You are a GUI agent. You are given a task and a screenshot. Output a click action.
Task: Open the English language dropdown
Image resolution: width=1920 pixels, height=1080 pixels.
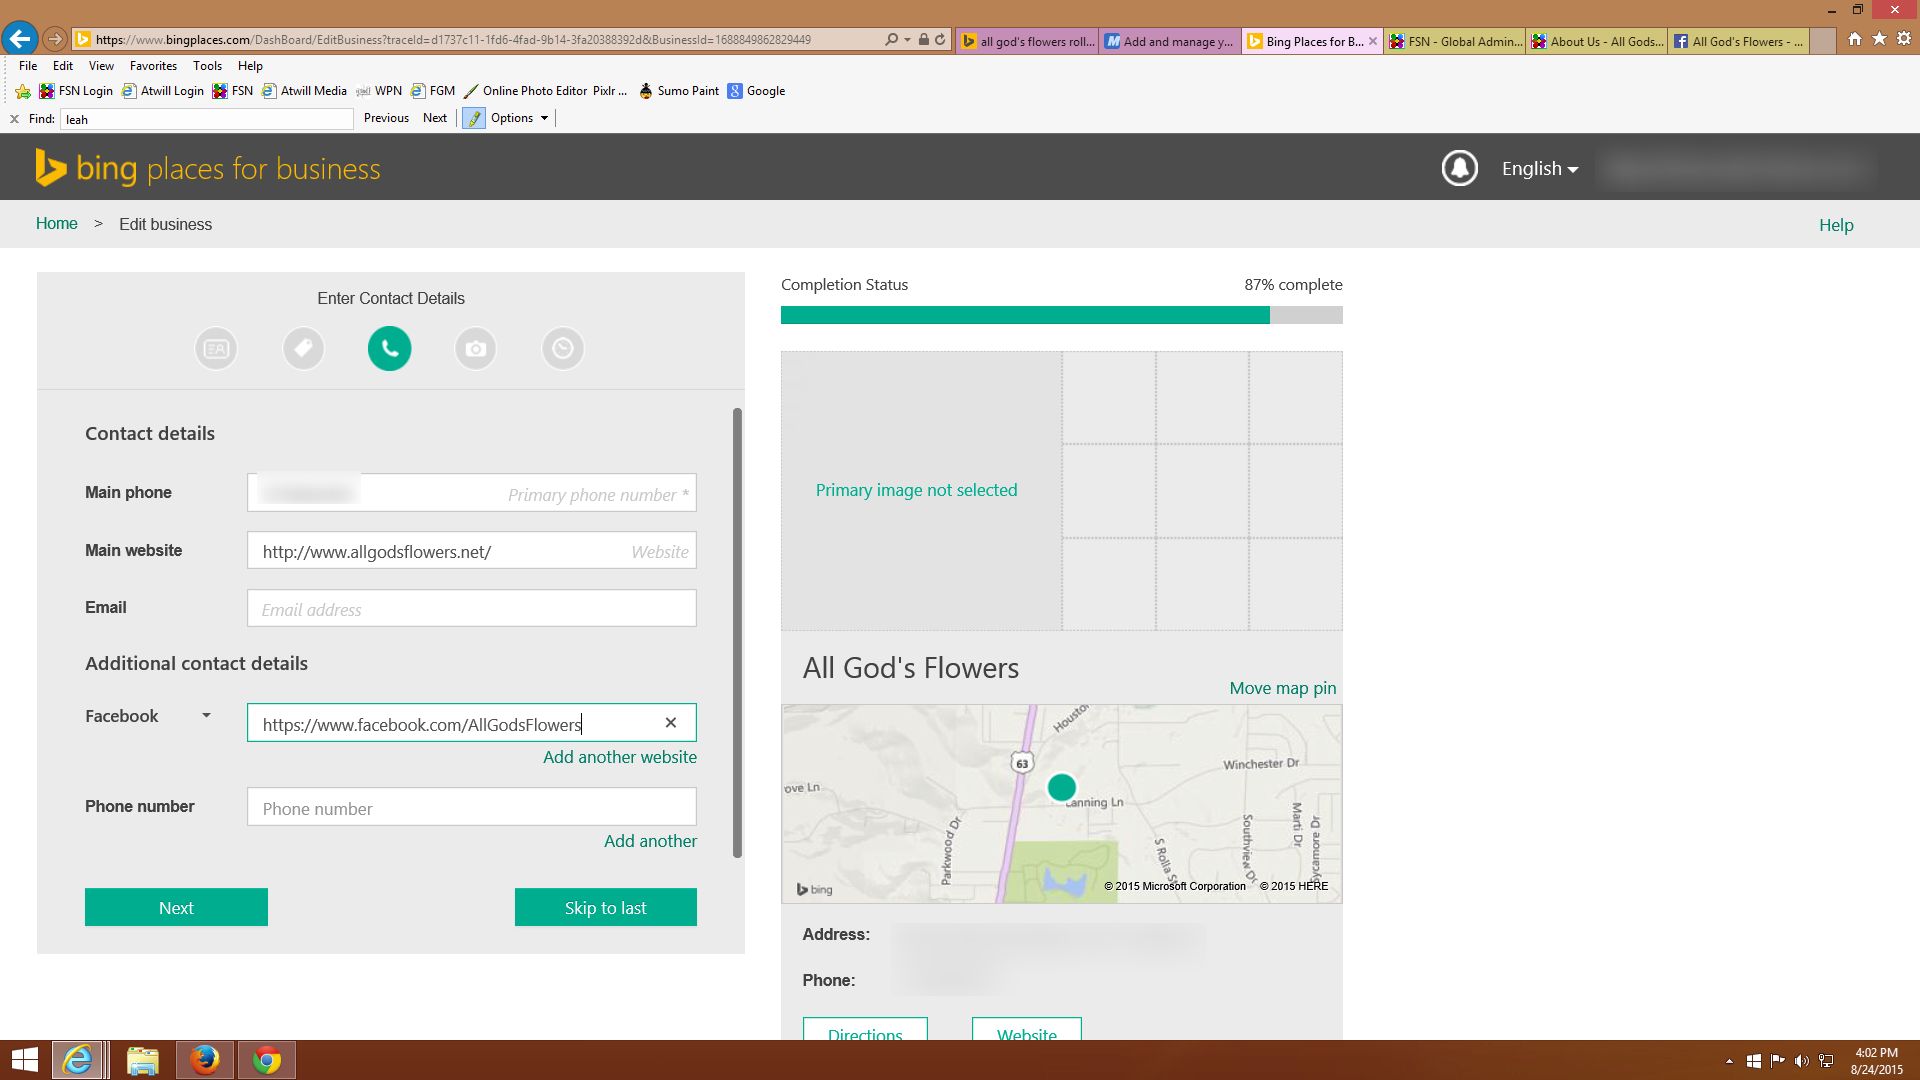click(1539, 169)
